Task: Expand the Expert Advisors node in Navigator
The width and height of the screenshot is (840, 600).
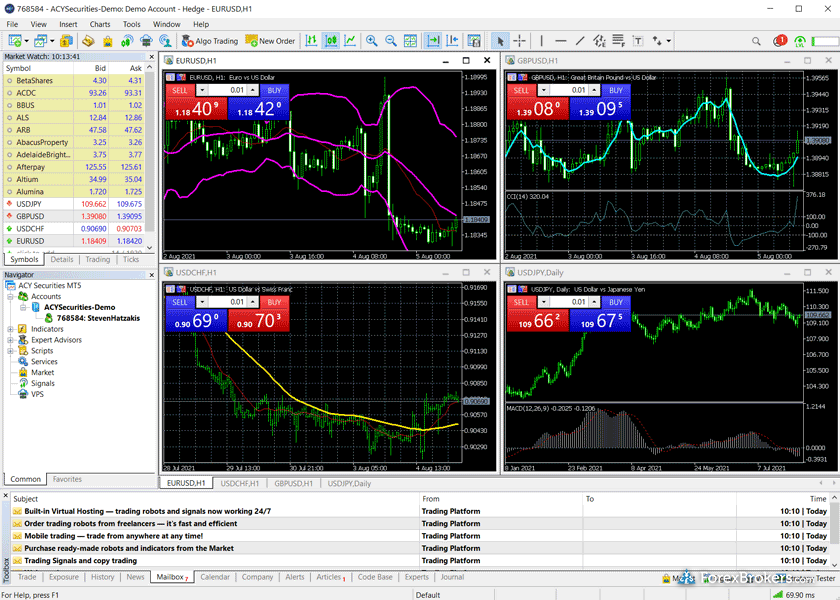Action: click(x=10, y=340)
